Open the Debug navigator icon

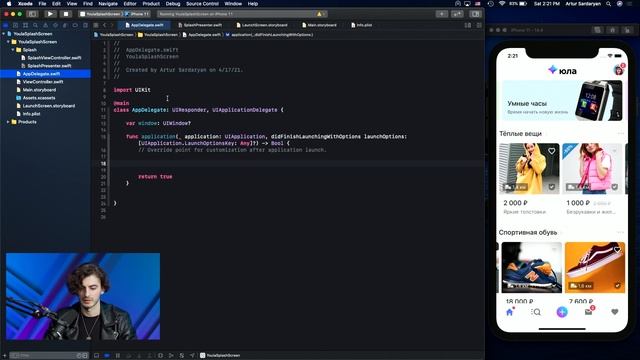coord(64,25)
